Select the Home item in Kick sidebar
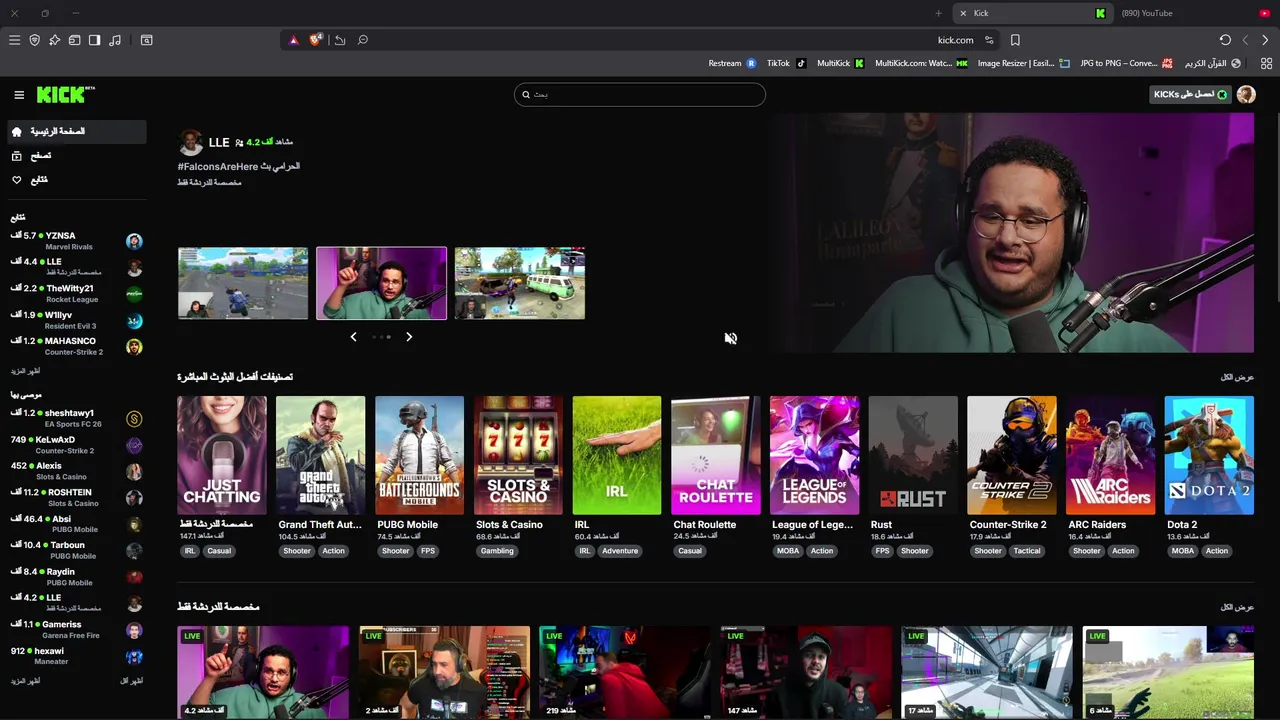The height and width of the screenshot is (720, 1280). tap(77, 131)
